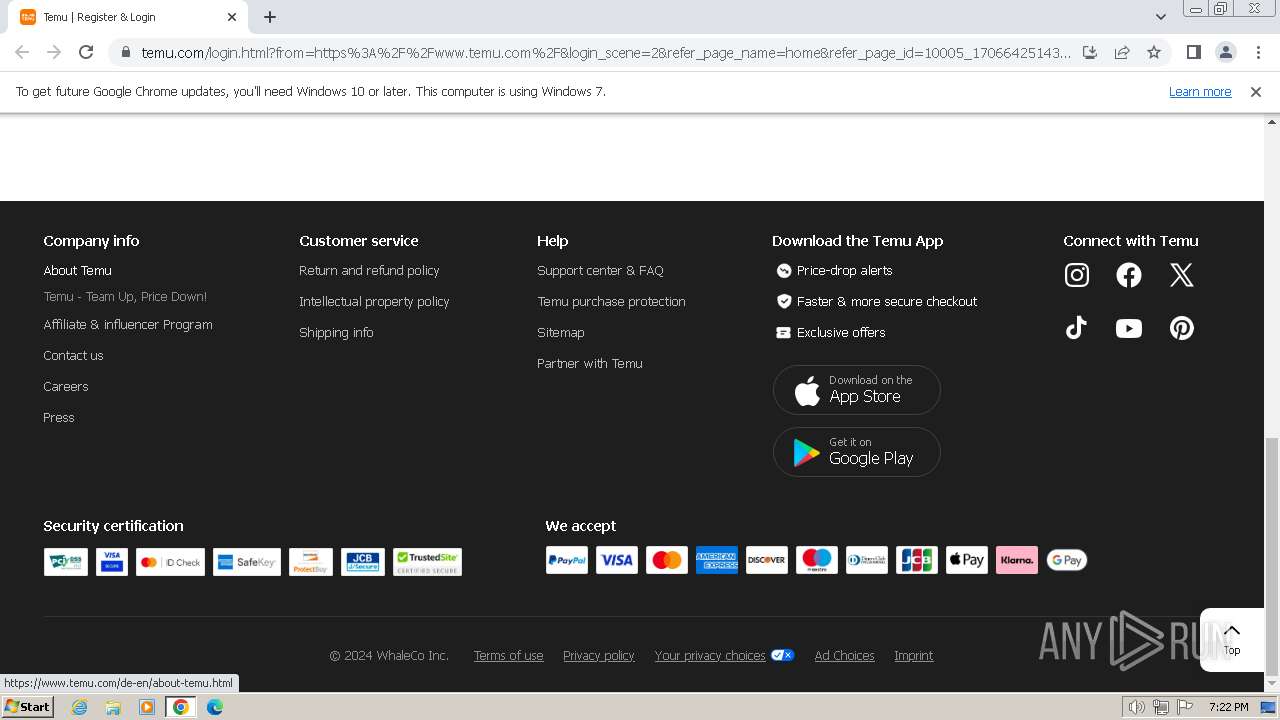Click the Visa Secure certification badge
This screenshot has width=1280, height=720.
click(x=112, y=562)
